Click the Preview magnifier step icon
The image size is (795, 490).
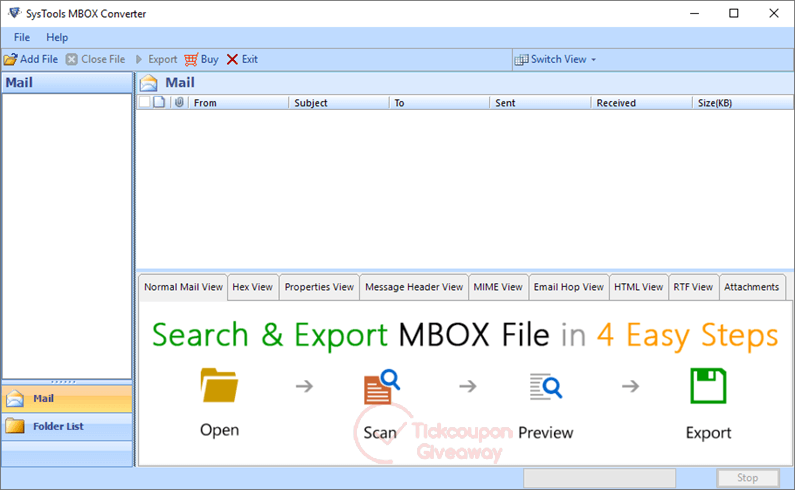(546, 387)
